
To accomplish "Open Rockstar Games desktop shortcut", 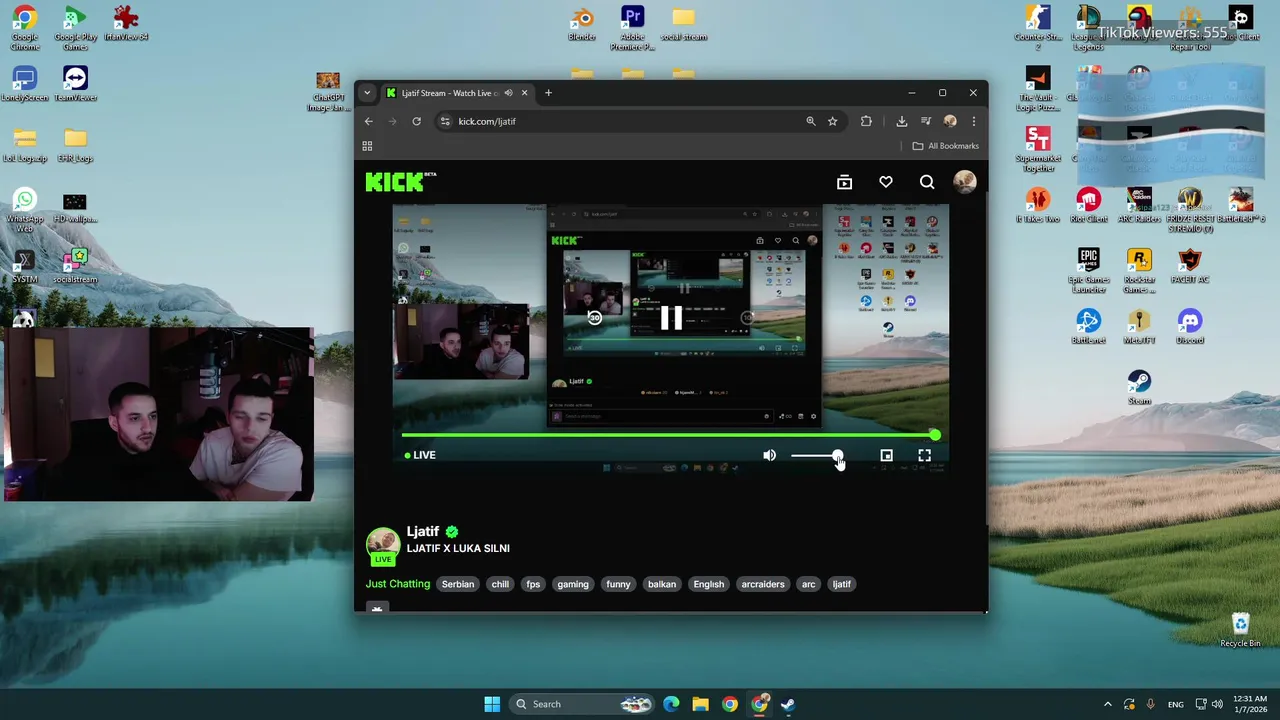I will (1139, 270).
